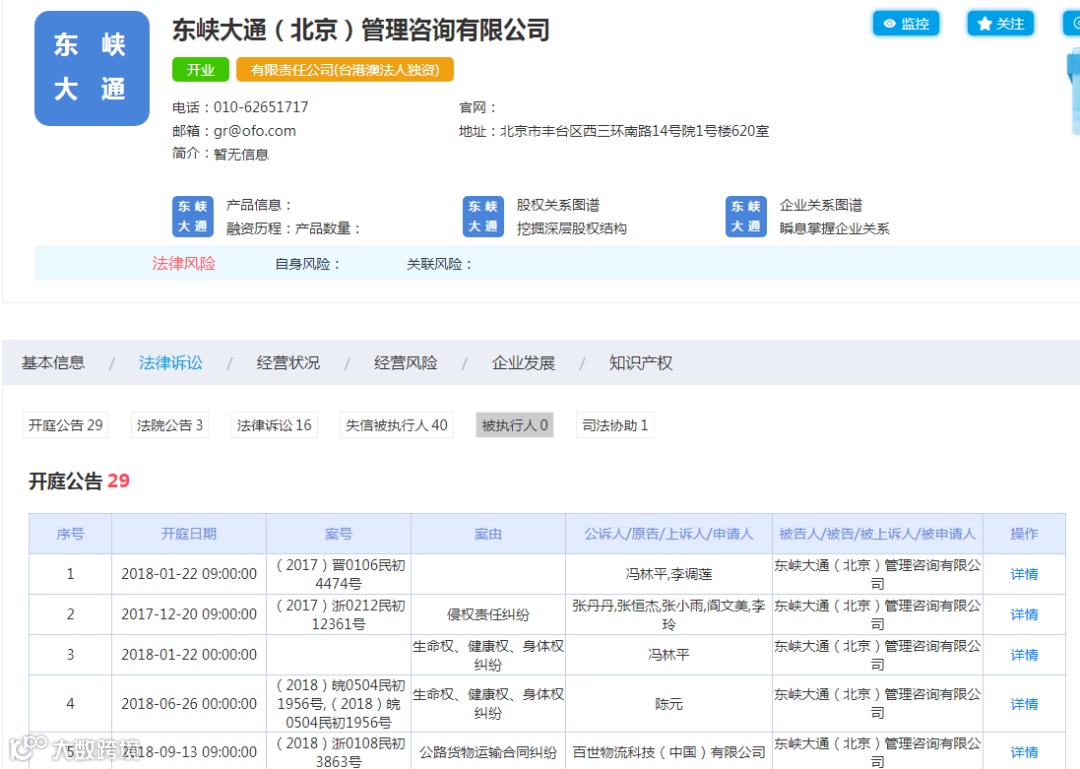Click company title 东峡大通(北京)管理咨询有限公司
The height and width of the screenshot is (769, 1080).
pyautogui.click(x=361, y=30)
